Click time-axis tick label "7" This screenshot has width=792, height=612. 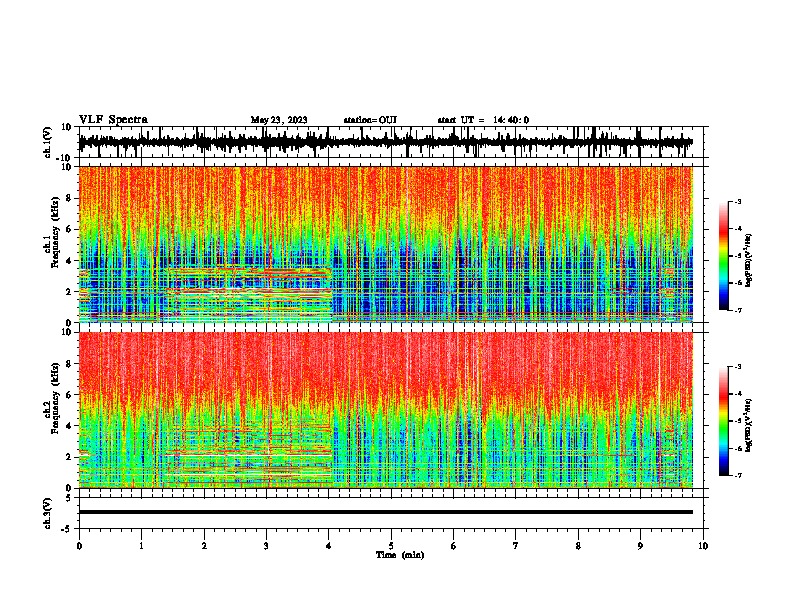point(516,546)
